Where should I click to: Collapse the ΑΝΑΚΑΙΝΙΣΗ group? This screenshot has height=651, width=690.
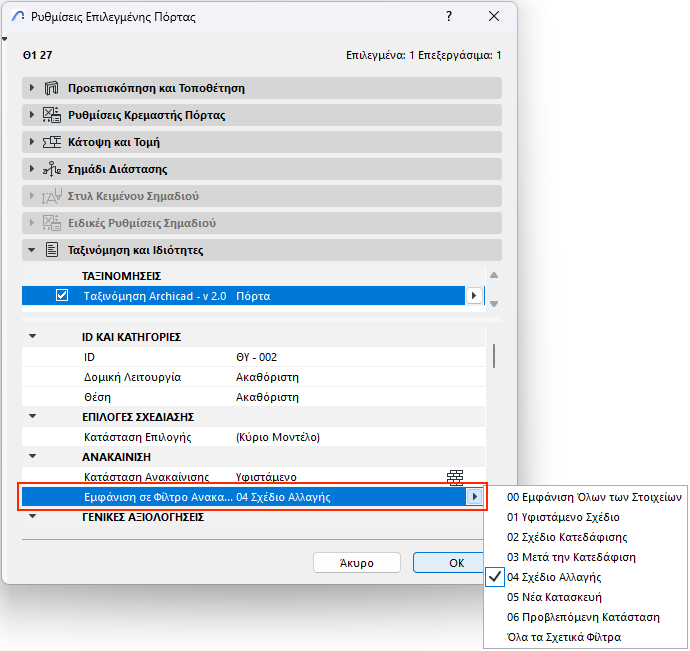(x=33, y=456)
